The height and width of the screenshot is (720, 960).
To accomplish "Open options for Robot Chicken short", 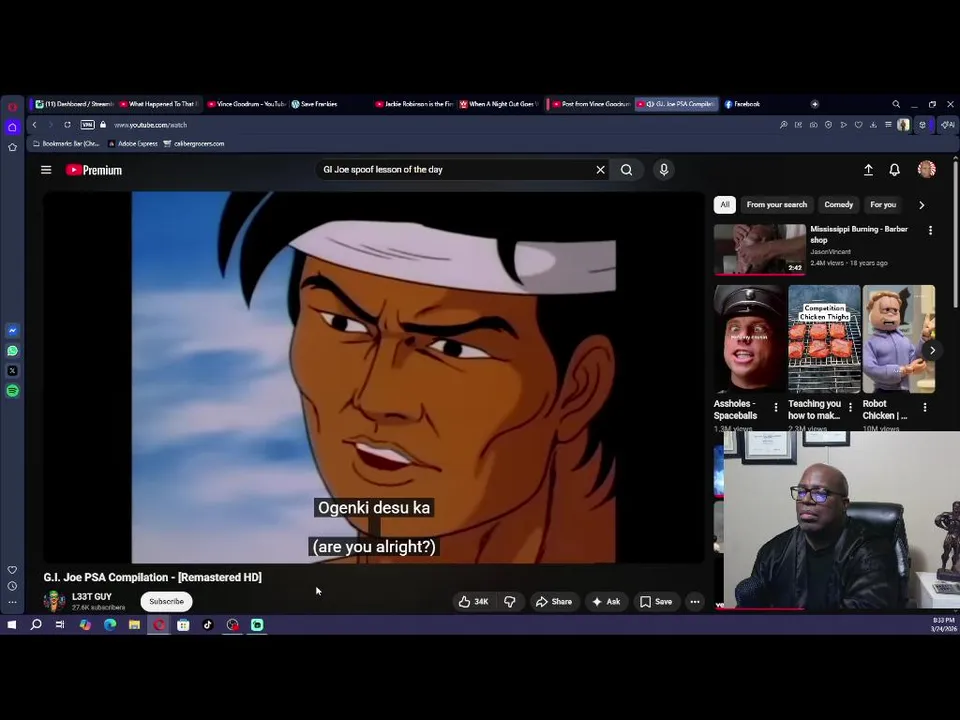I will tap(924, 407).
